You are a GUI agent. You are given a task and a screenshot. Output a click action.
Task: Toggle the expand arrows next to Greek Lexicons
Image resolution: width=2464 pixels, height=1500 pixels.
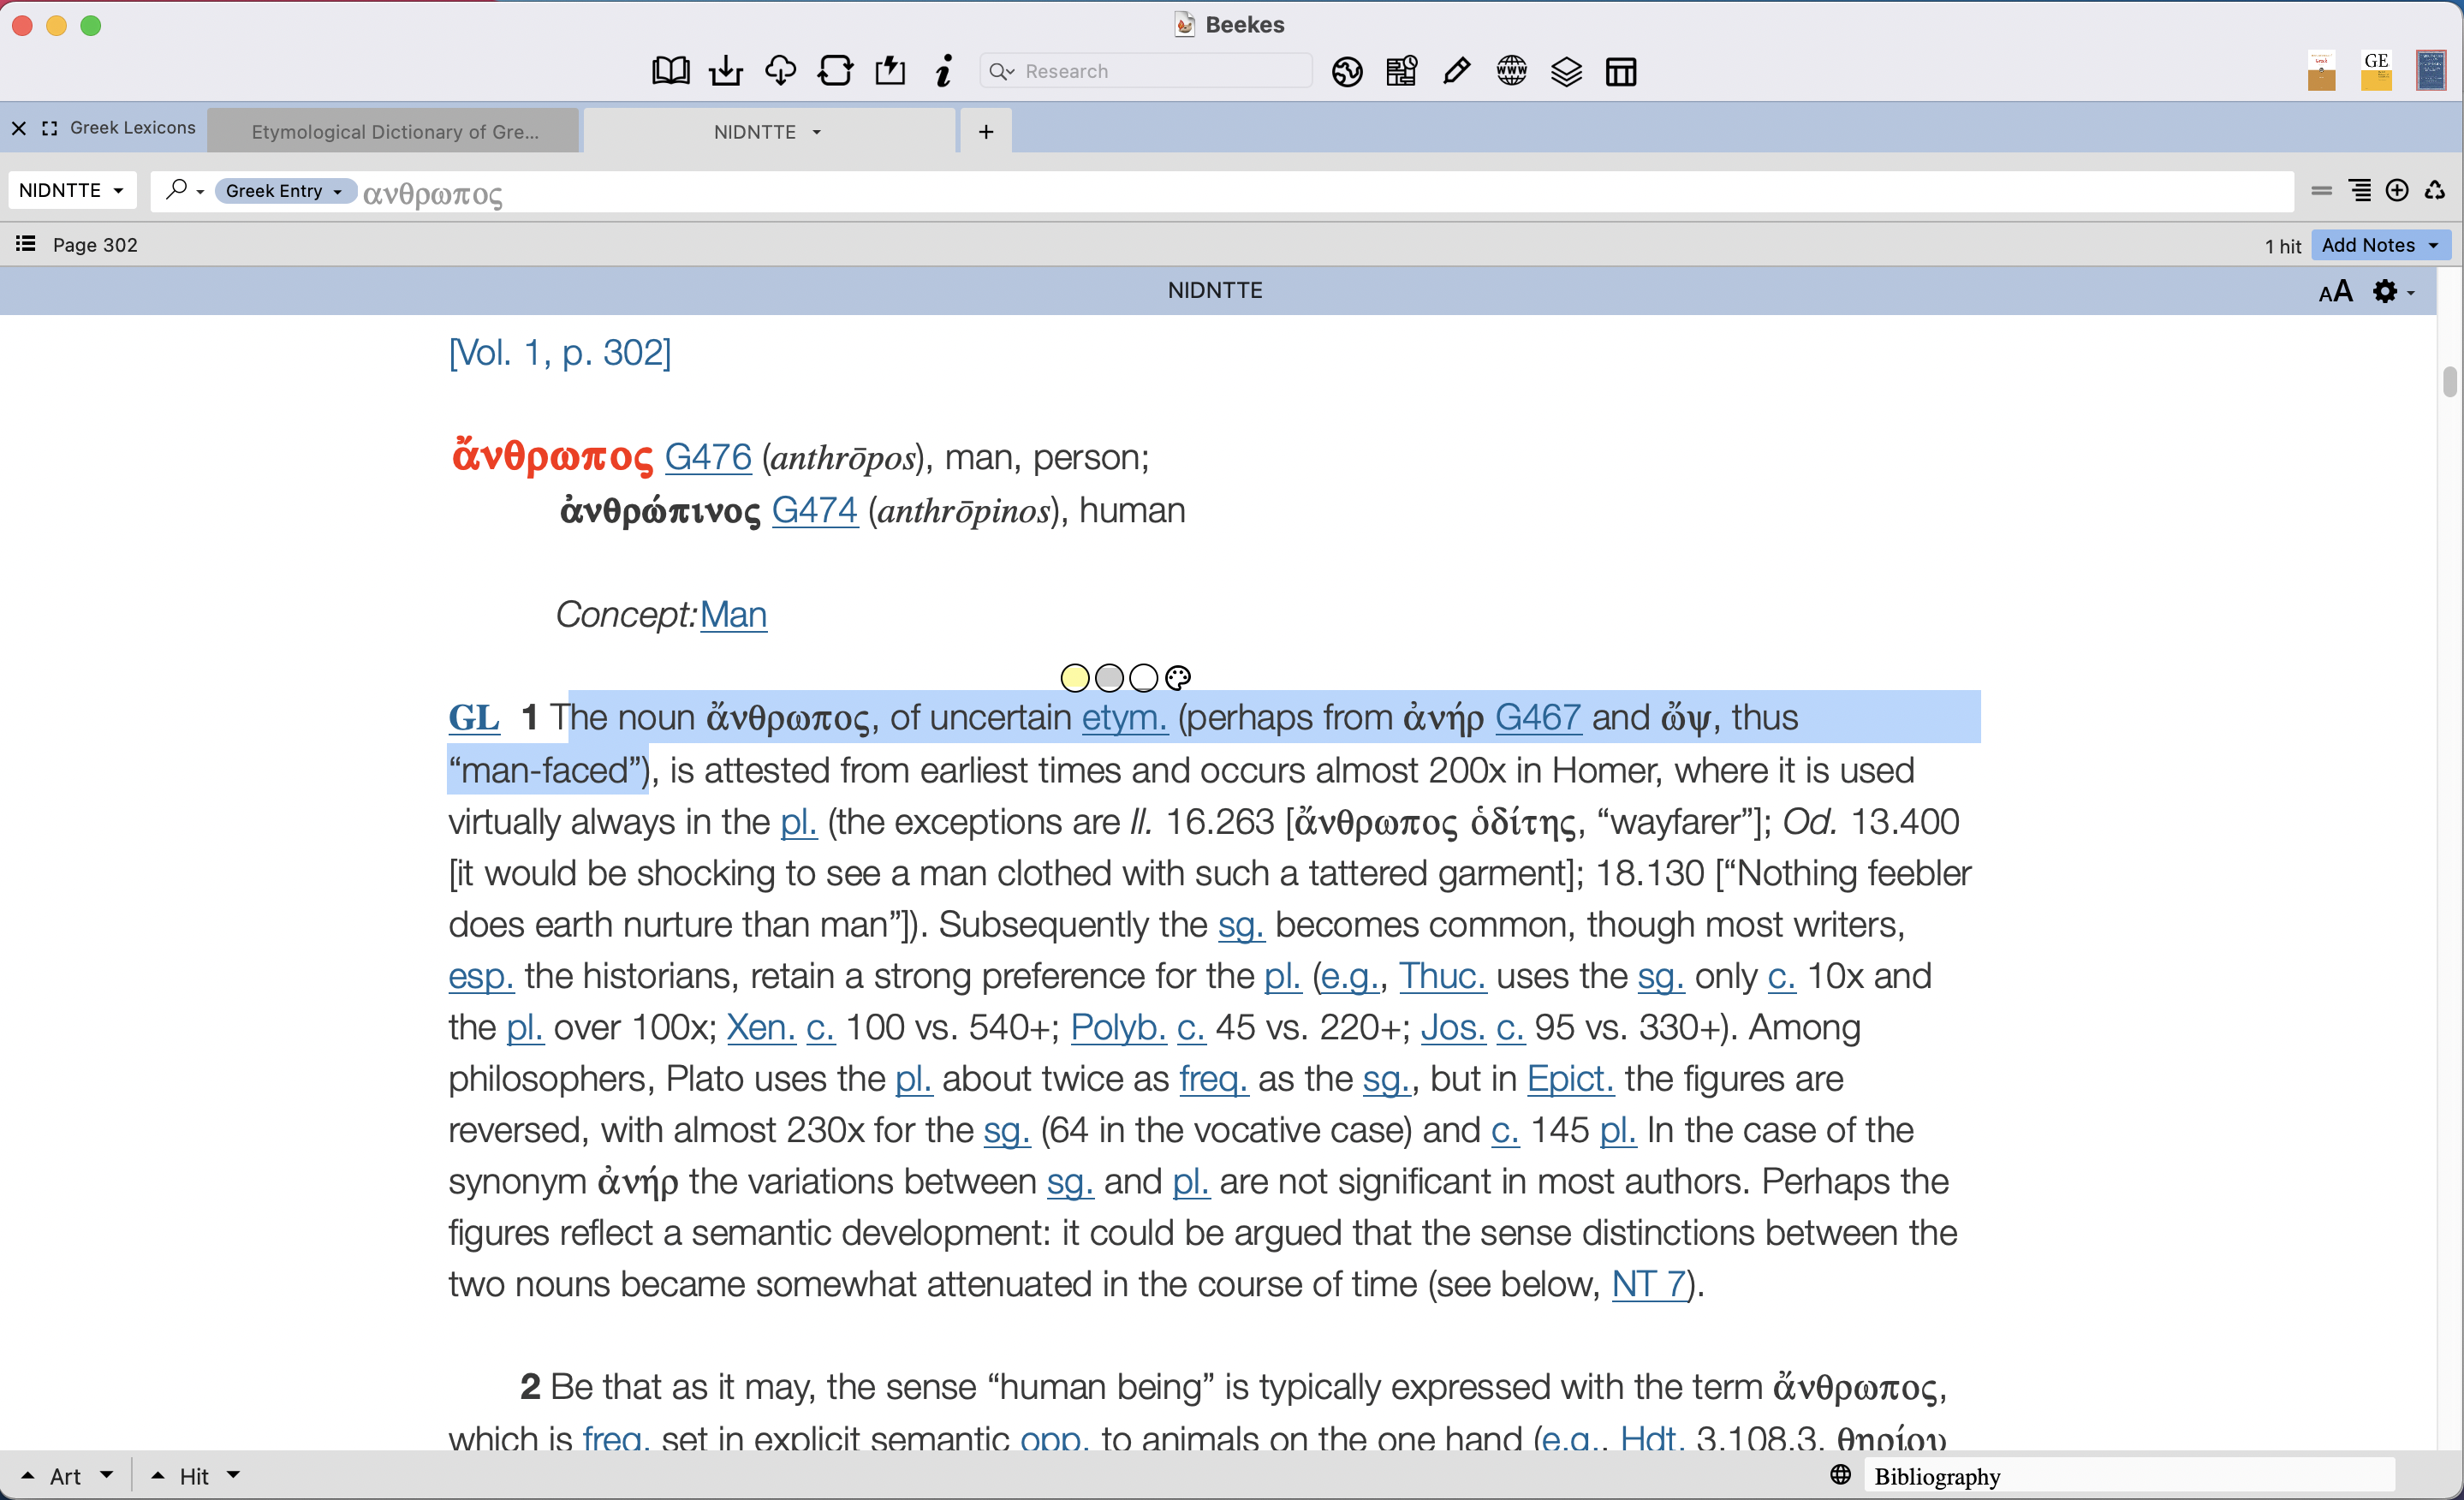(50, 128)
